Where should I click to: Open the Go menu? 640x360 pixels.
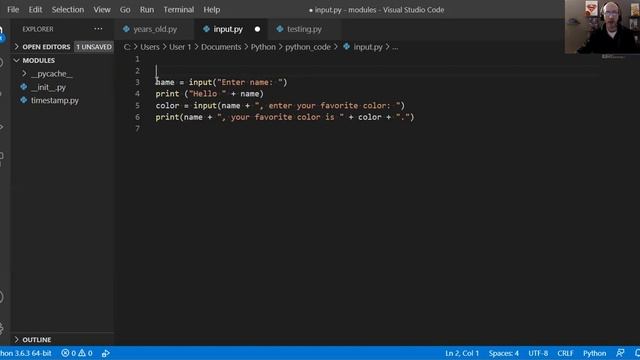[125, 9]
